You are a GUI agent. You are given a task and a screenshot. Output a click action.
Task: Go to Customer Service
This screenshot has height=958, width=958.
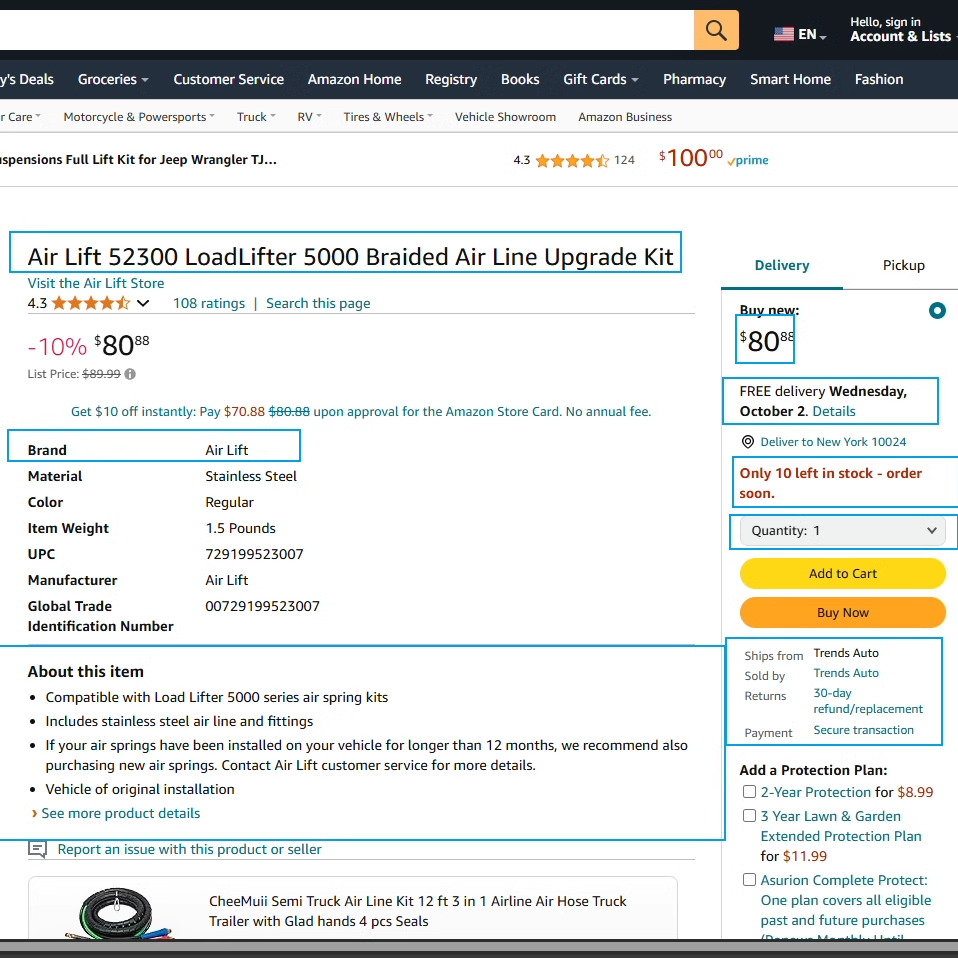click(x=229, y=79)
